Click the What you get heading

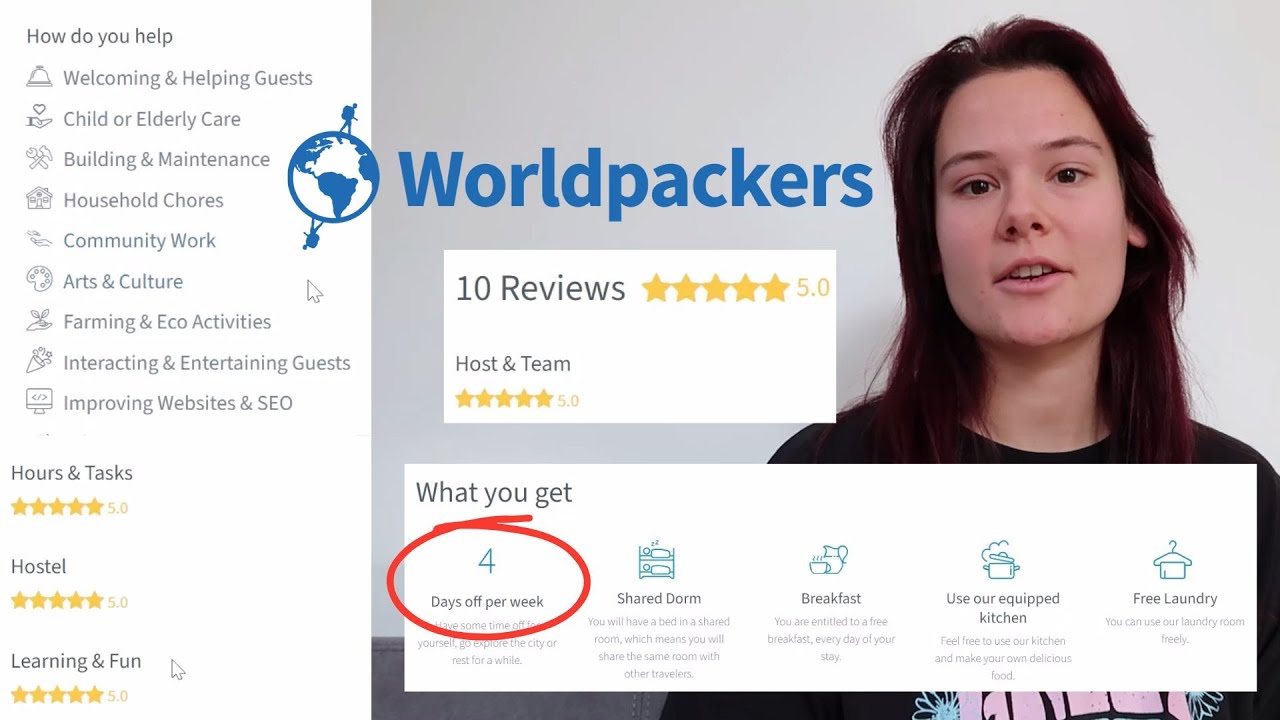point(494,492)
